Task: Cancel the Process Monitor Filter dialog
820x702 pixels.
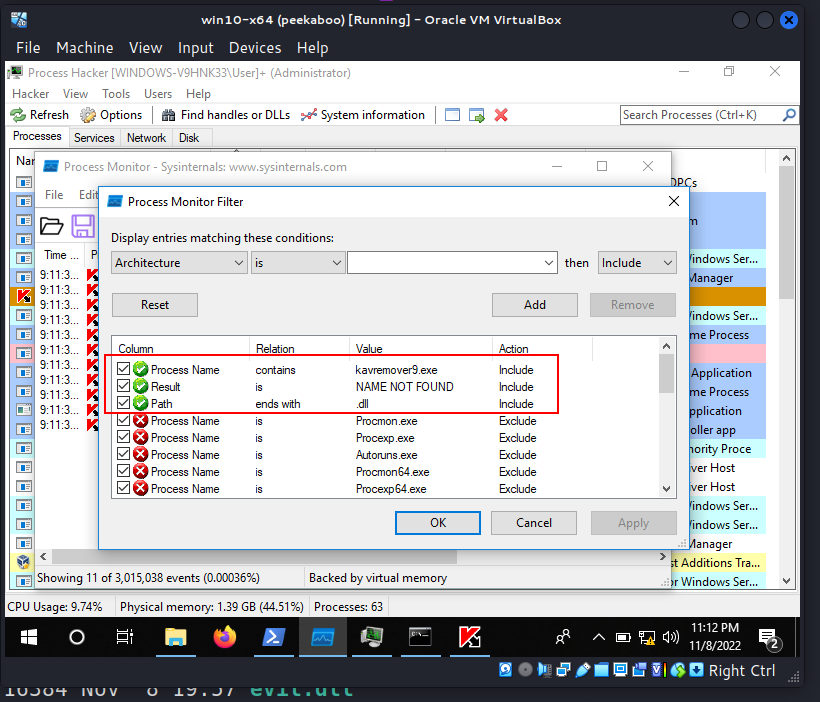Action: [x=533, y=523]
